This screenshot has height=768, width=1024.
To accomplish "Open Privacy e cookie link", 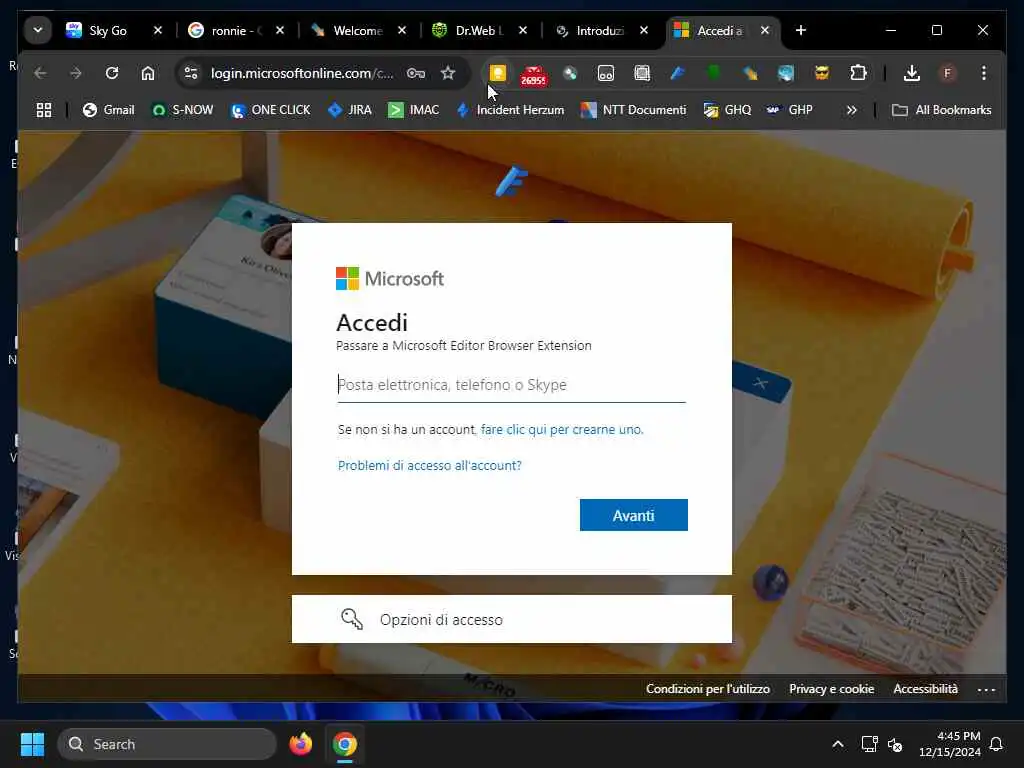I will [x=831, y=689].
